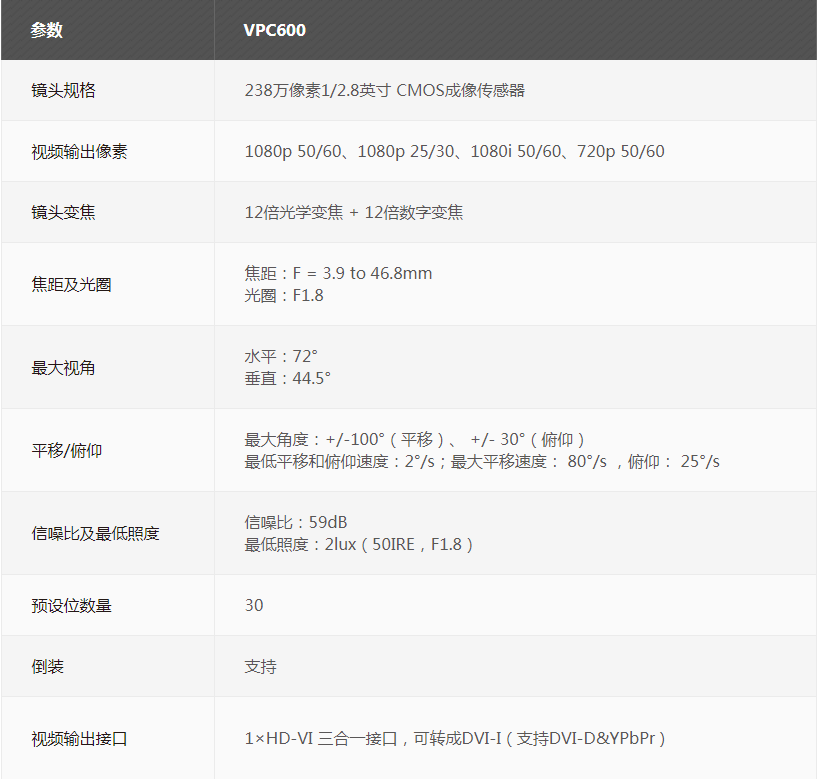Click the 1080p 50/60 resolution list text
Image resolution: width=817 pixels, height=779 pixels.
(x=454, y=152)
